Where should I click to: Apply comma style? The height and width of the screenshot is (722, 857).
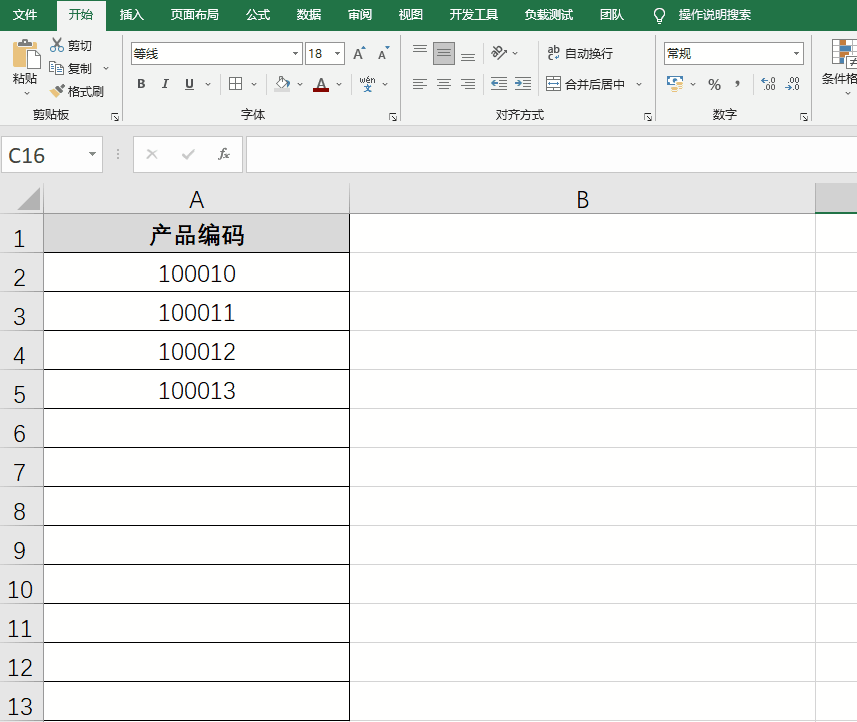coord(738,84)
